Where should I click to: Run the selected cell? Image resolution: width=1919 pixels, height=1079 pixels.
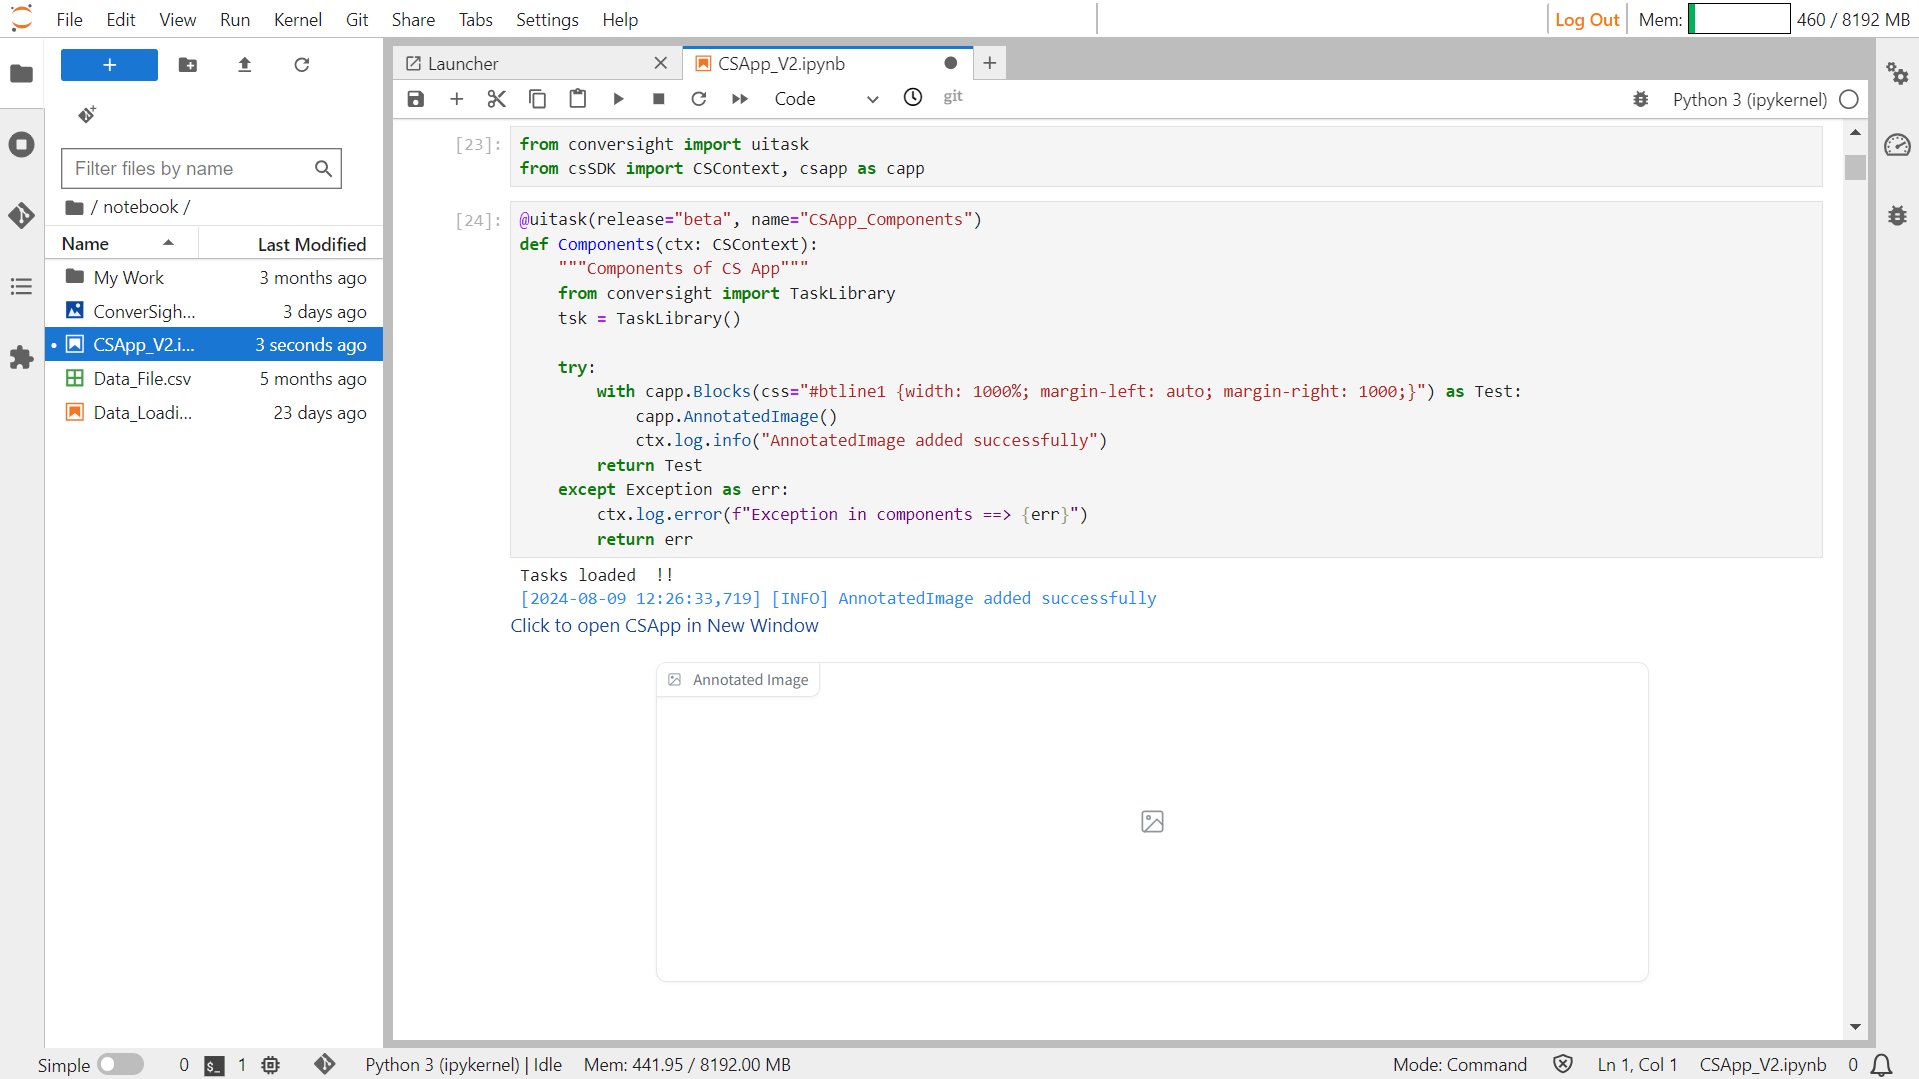(618, 98)
